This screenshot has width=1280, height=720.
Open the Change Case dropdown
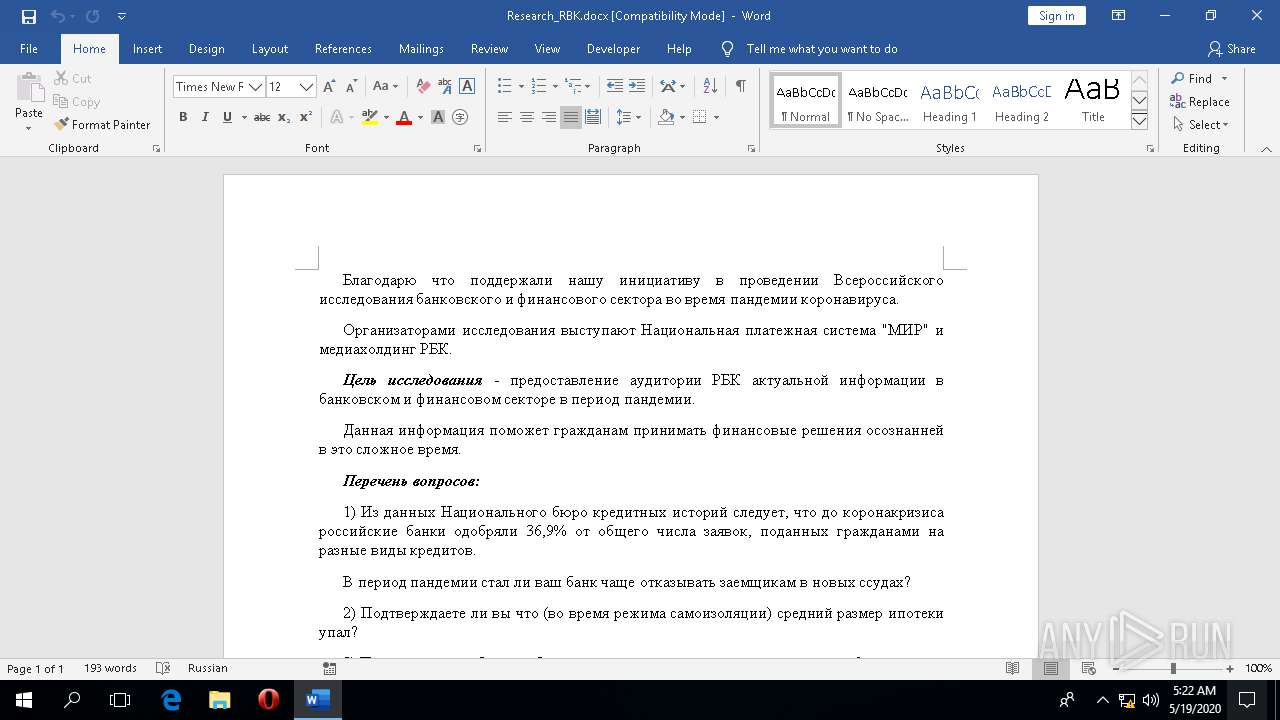click(x=385, y=87)
